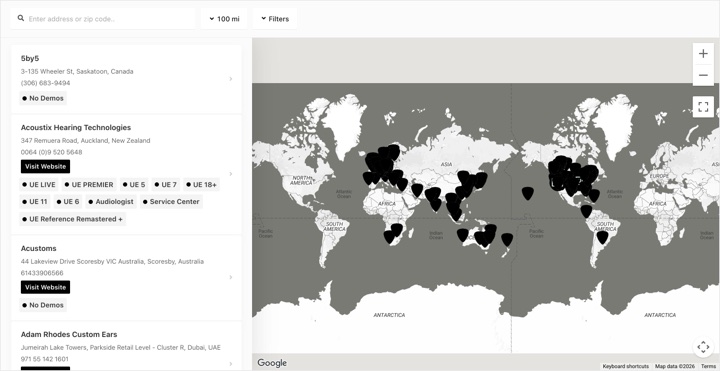Screen dimensions: 720x371
Task: Click Jumeirah Lake Towers address line
Action: coord(120,348)
